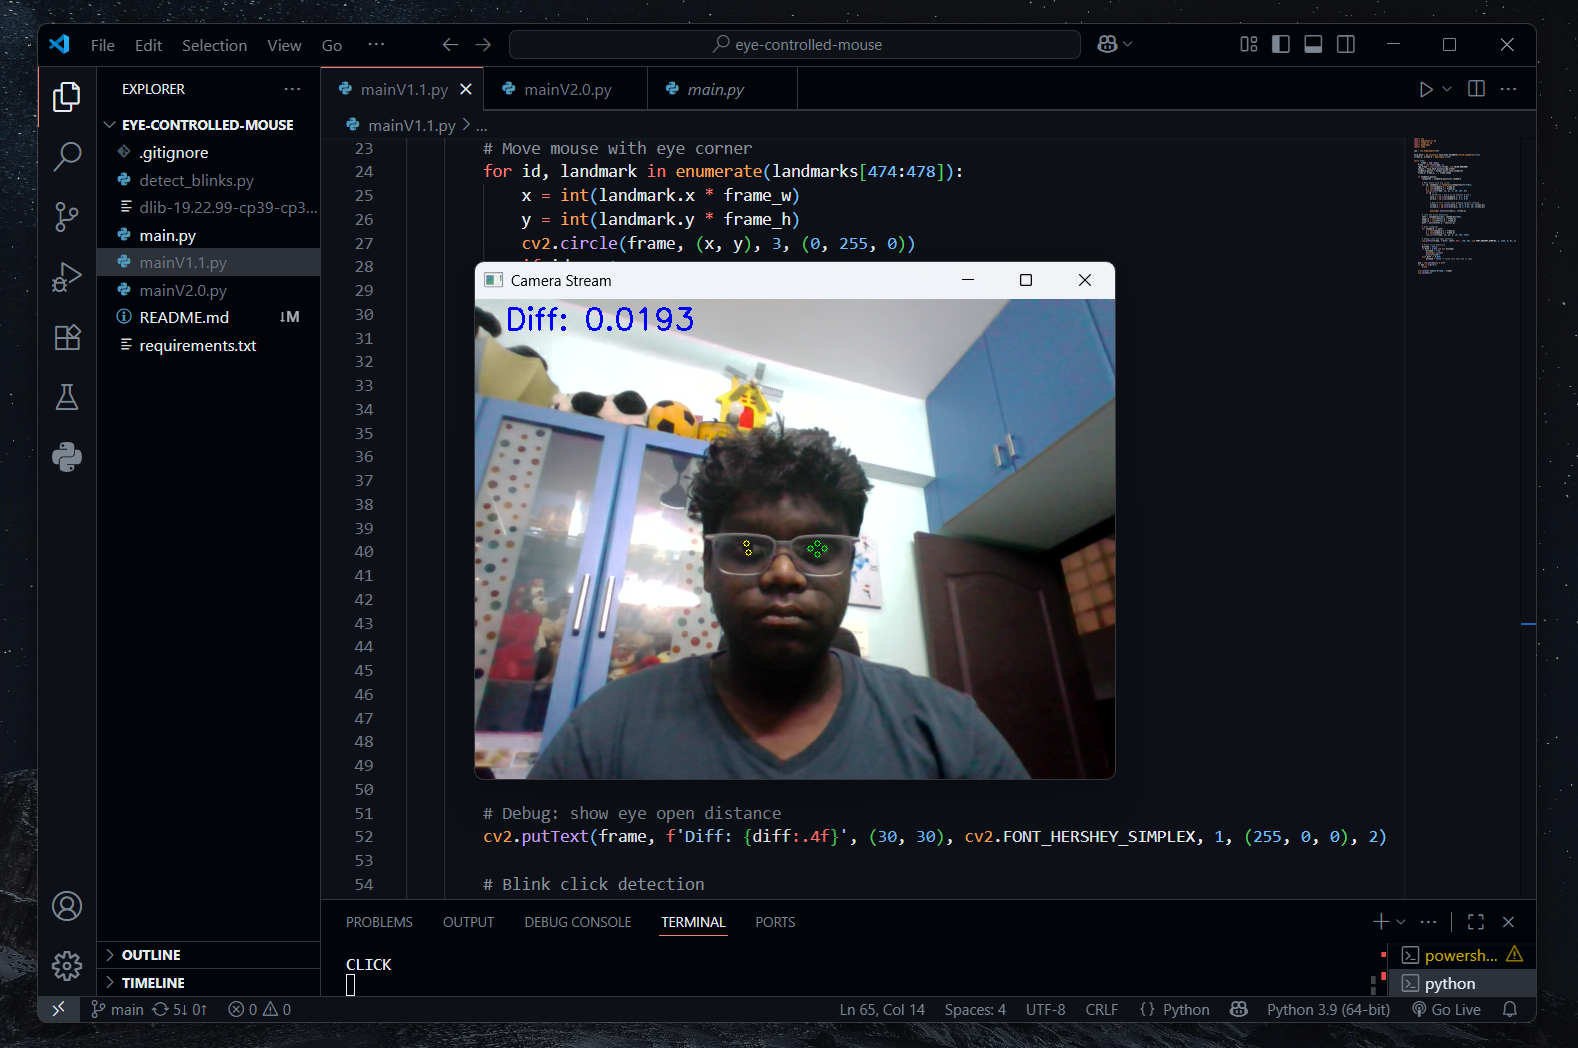The width and height of the screenshot is (1578, 1048).
Task: Click the Run Python File play button
Action: click(x=1425, y=89)
